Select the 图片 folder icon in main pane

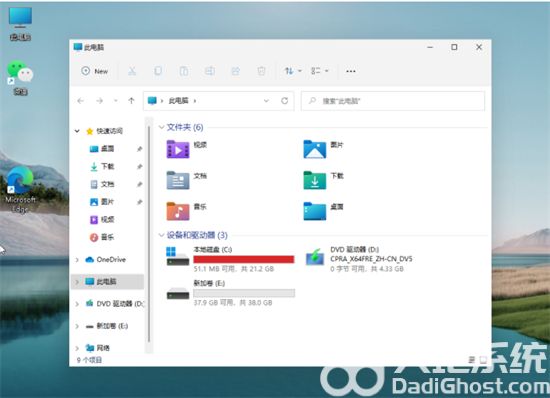pos(315,149)
